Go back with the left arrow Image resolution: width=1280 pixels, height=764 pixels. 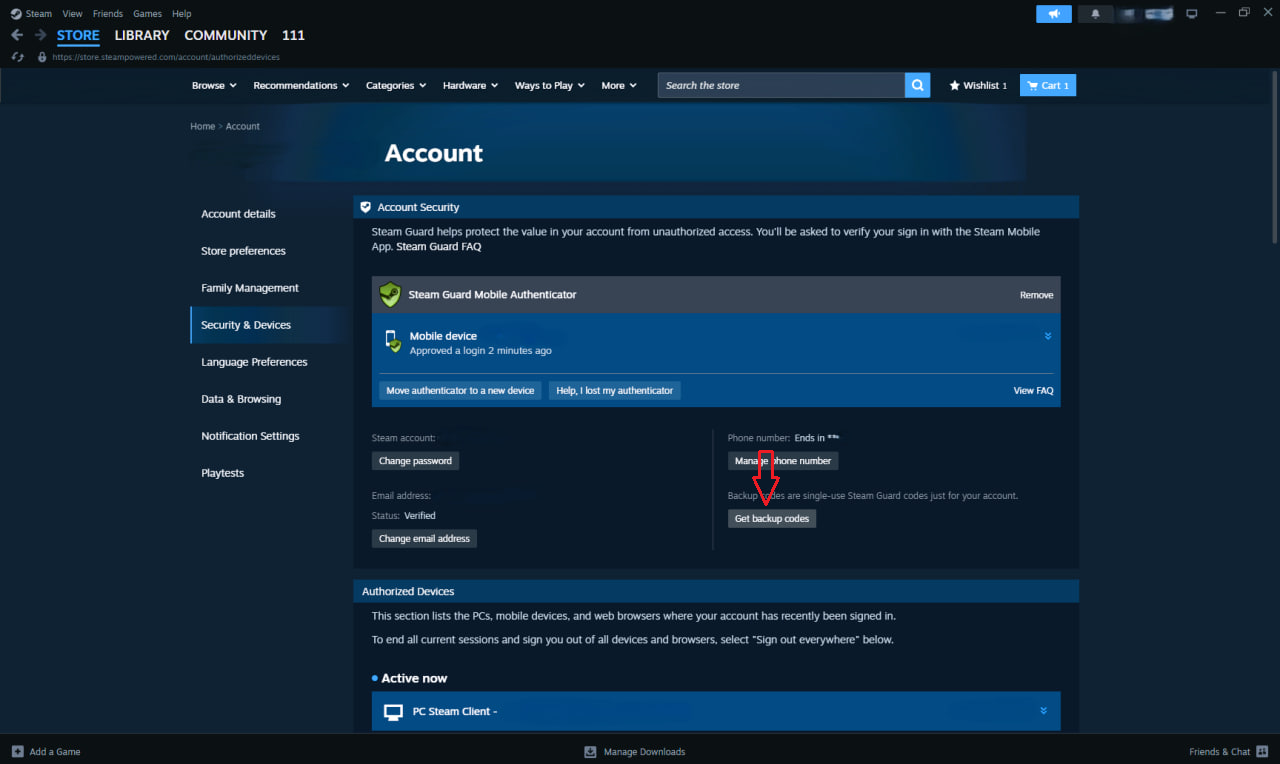[17, 35]
